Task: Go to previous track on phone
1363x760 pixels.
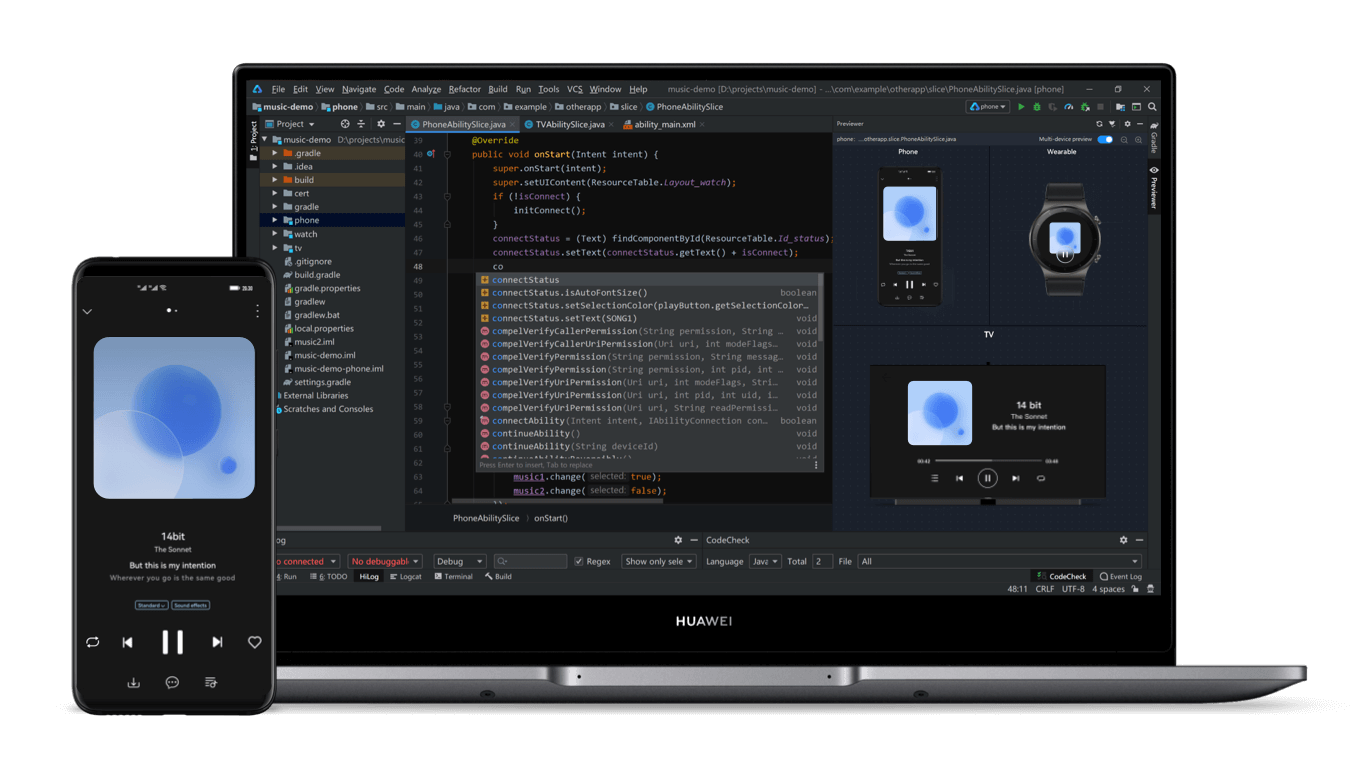Action: point(127,642)
